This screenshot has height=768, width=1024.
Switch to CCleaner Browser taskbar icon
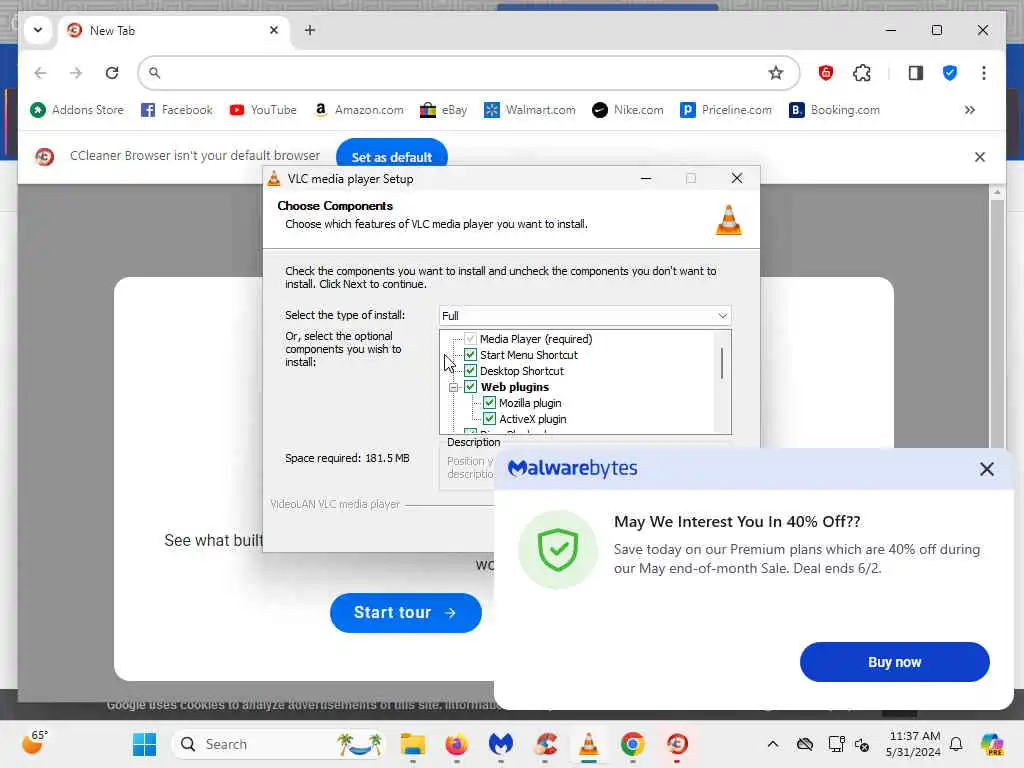point(677,744)
